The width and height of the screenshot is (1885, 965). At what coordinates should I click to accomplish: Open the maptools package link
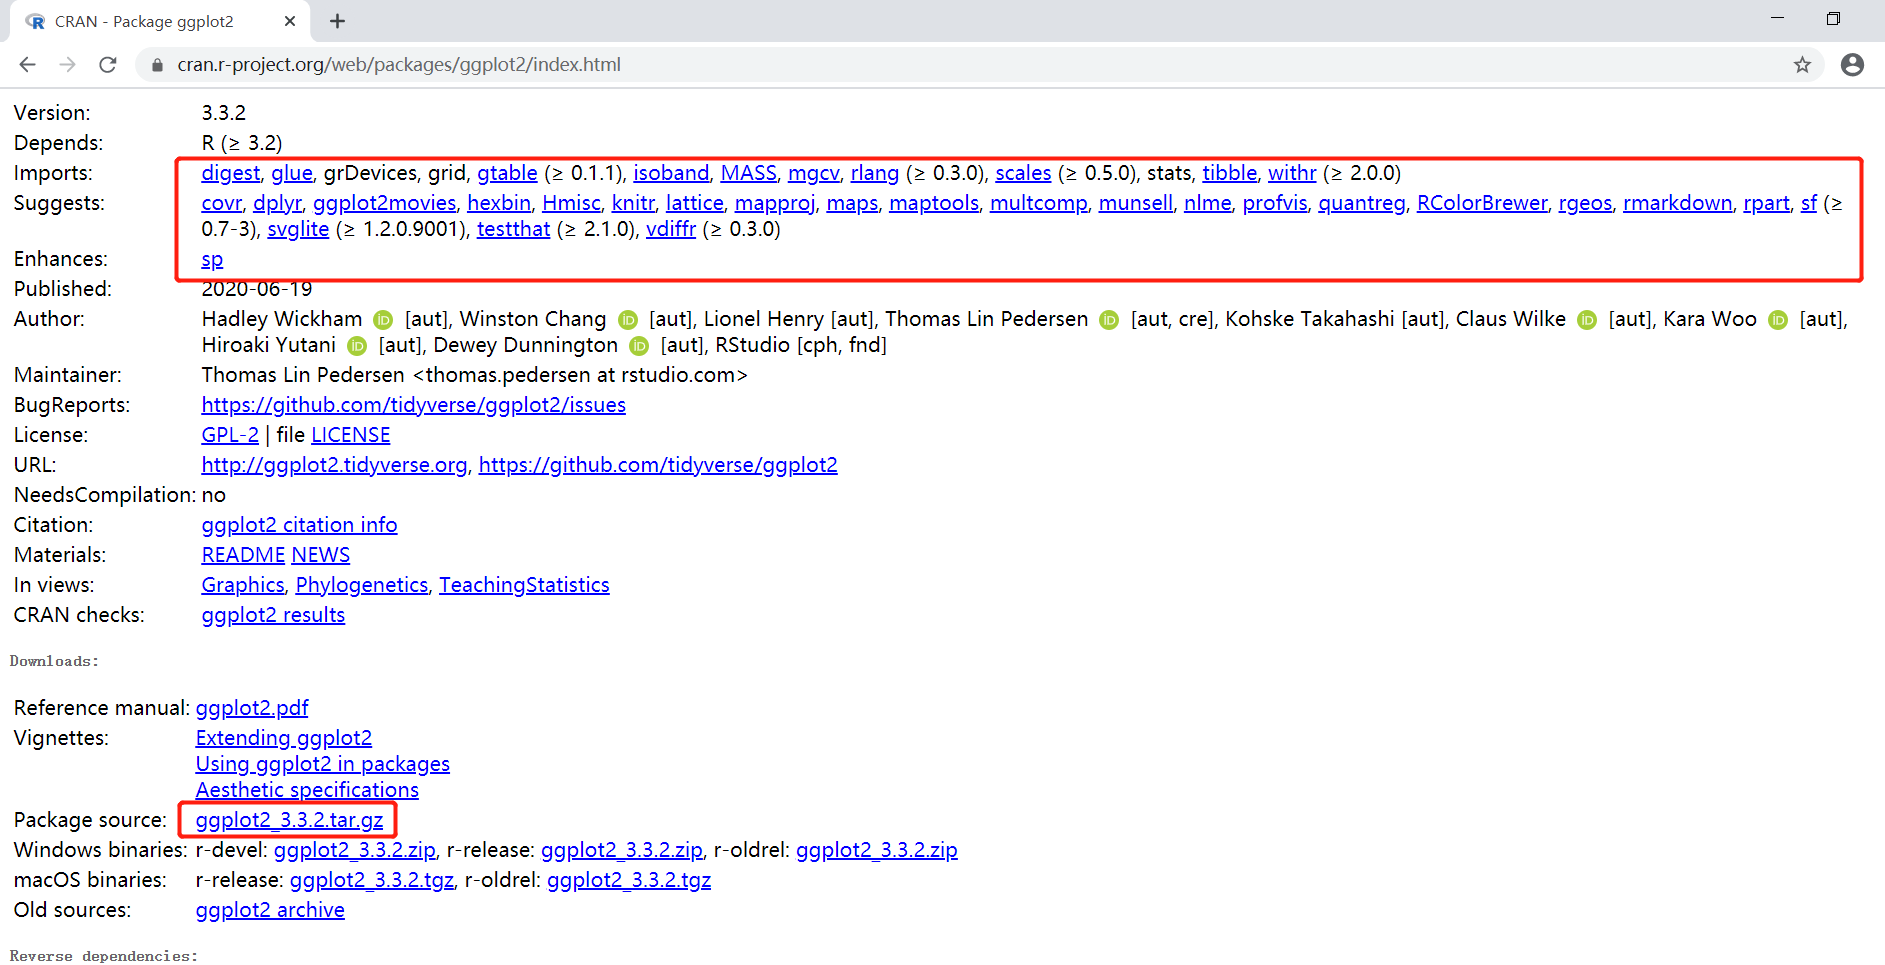(x=934, y=203)
